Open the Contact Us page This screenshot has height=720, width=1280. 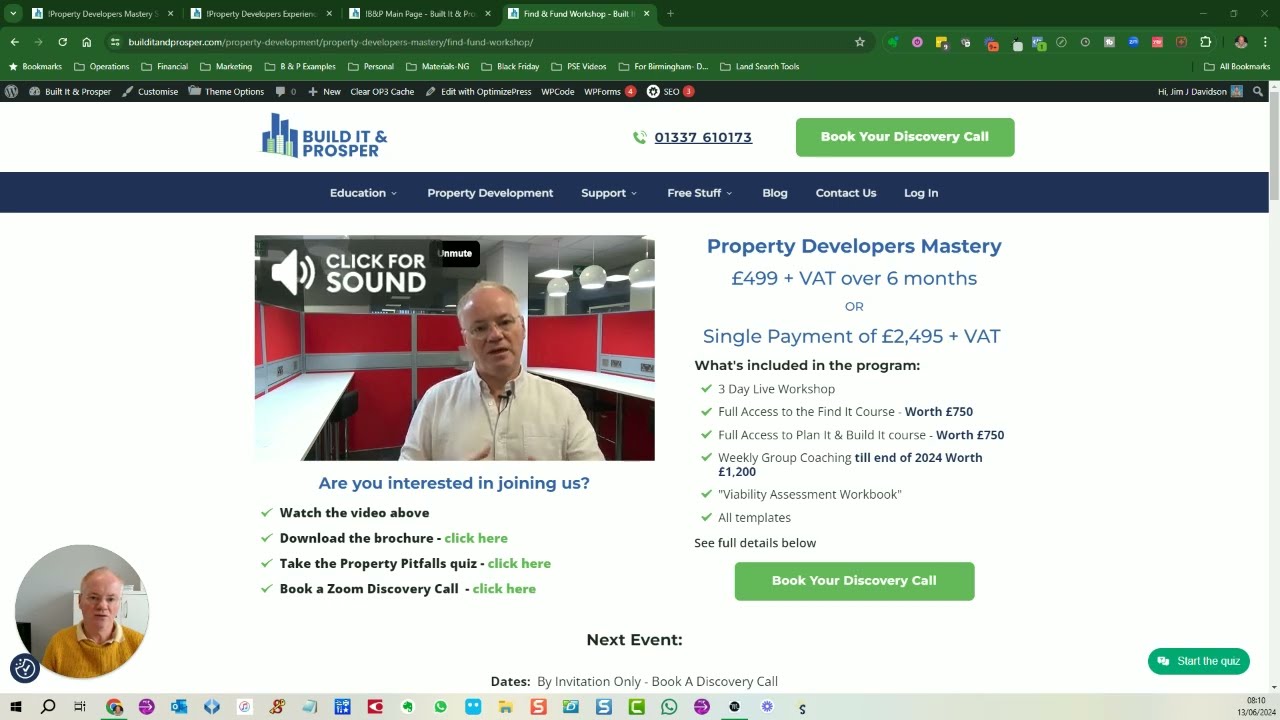(x=846, y=193)
